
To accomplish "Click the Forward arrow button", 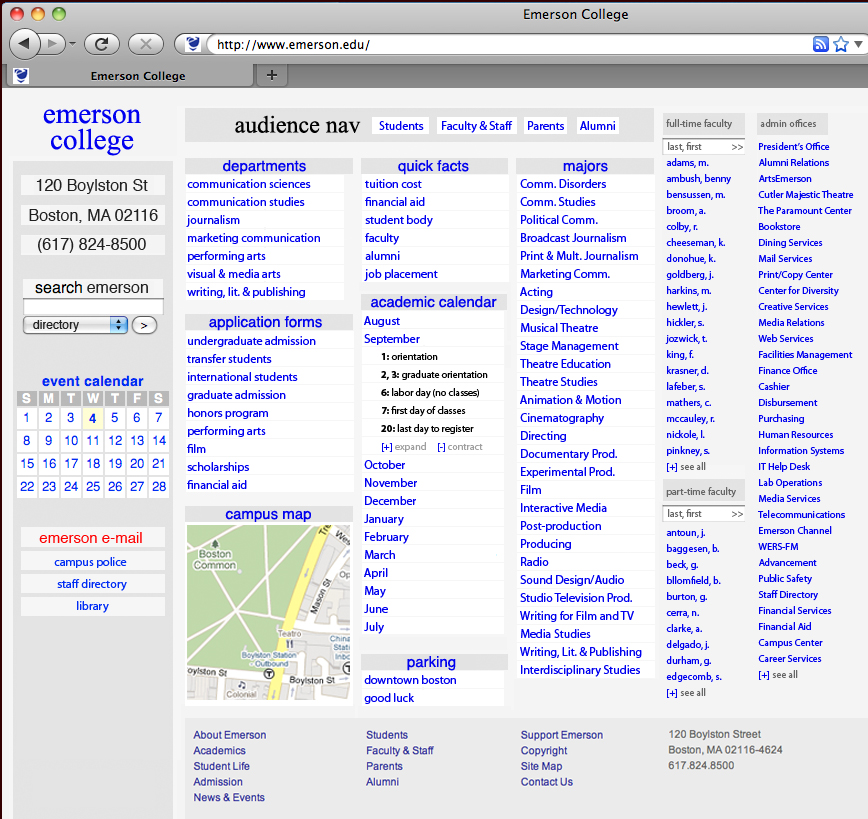I will pyautogui.click(x=55, y=43).
